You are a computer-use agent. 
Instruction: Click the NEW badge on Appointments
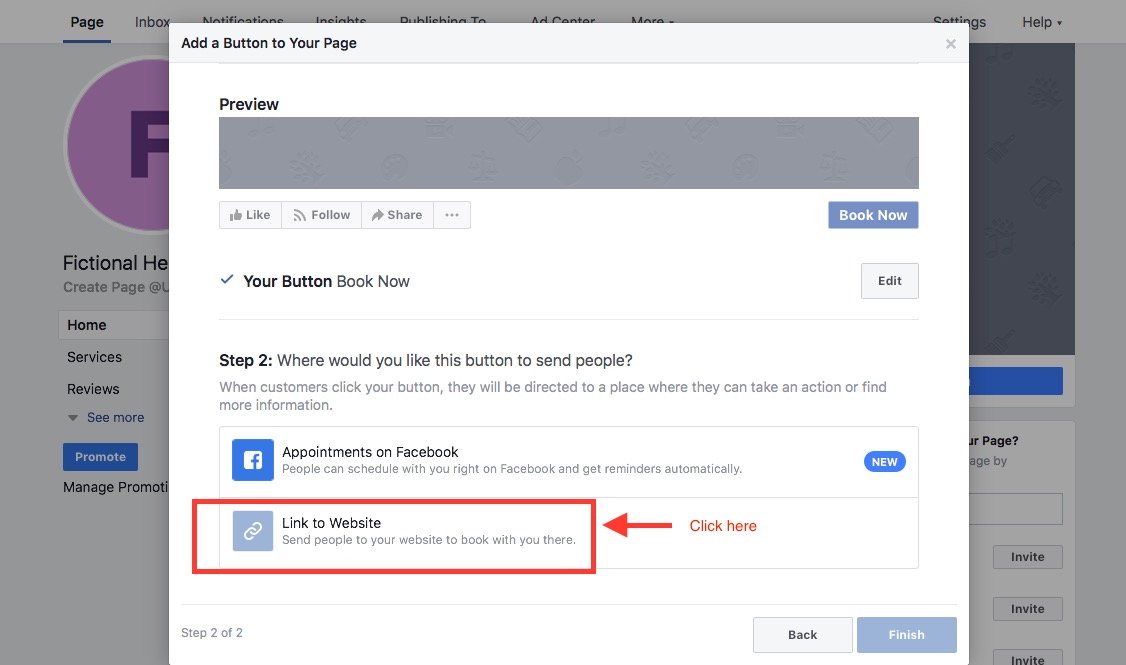click(x=885, y=462)
